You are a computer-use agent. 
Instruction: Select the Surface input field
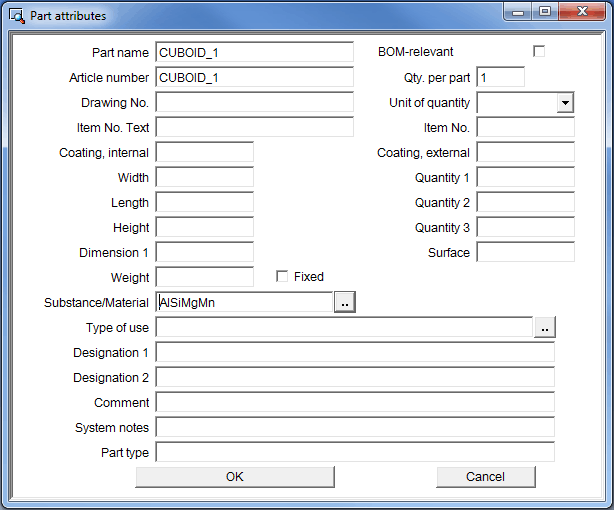[x=525, y=252]
